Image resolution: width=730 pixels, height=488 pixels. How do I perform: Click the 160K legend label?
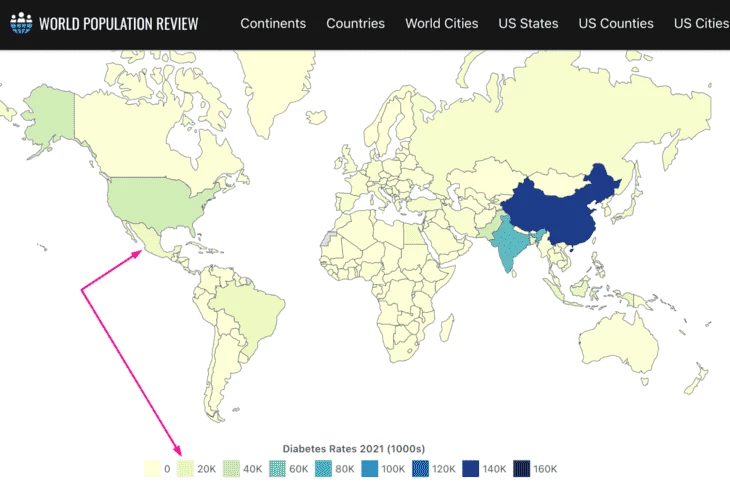pyautogui.click(x=545, y=469)
